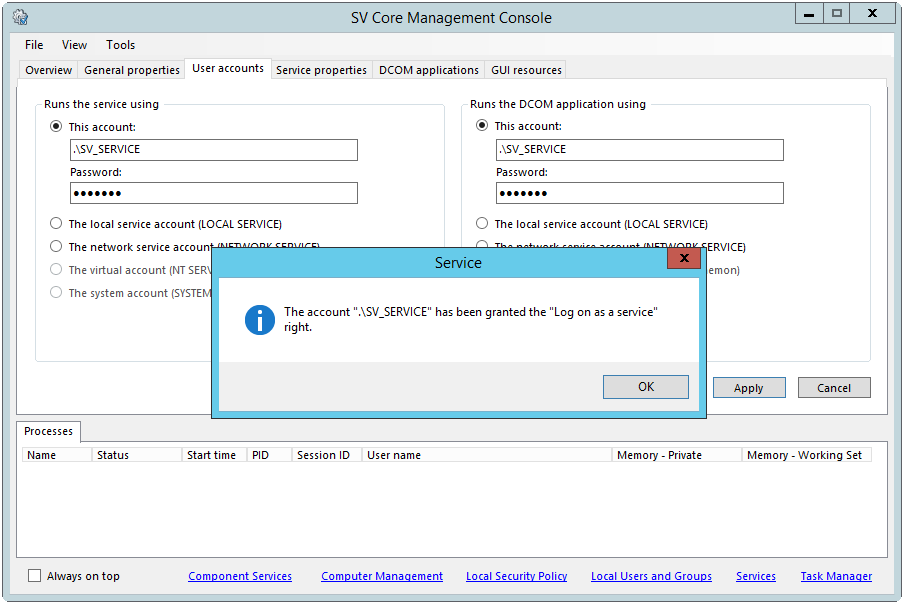
Task: Switch to the General properties tab
Action: [x=132, y=70]
